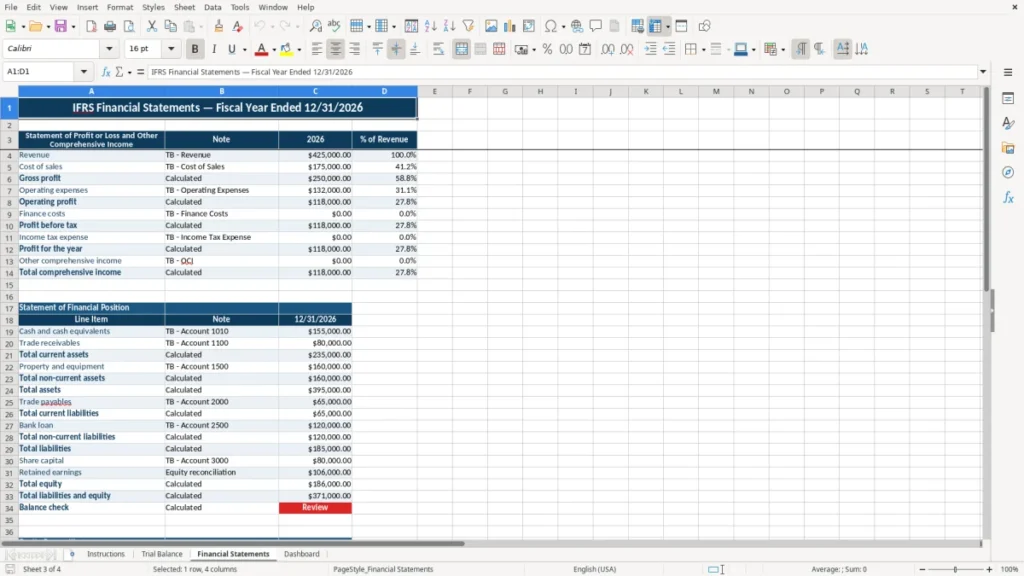Click the Insert Hyperlink icon
This screenshot has height=576, width=1024.
[577, 26]
